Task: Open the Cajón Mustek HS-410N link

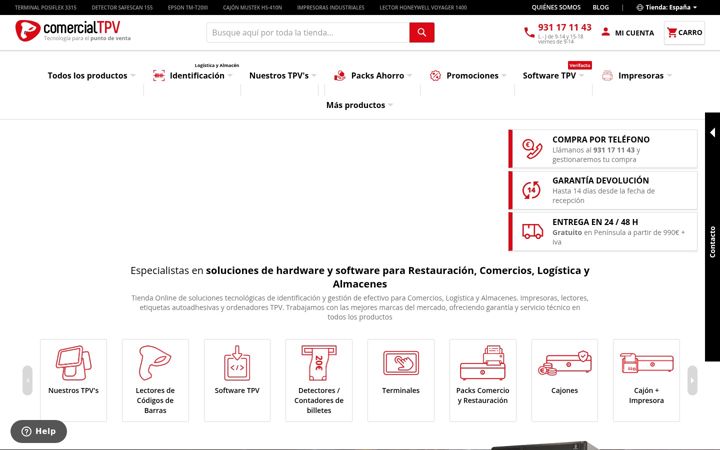Action: point(253,7)
